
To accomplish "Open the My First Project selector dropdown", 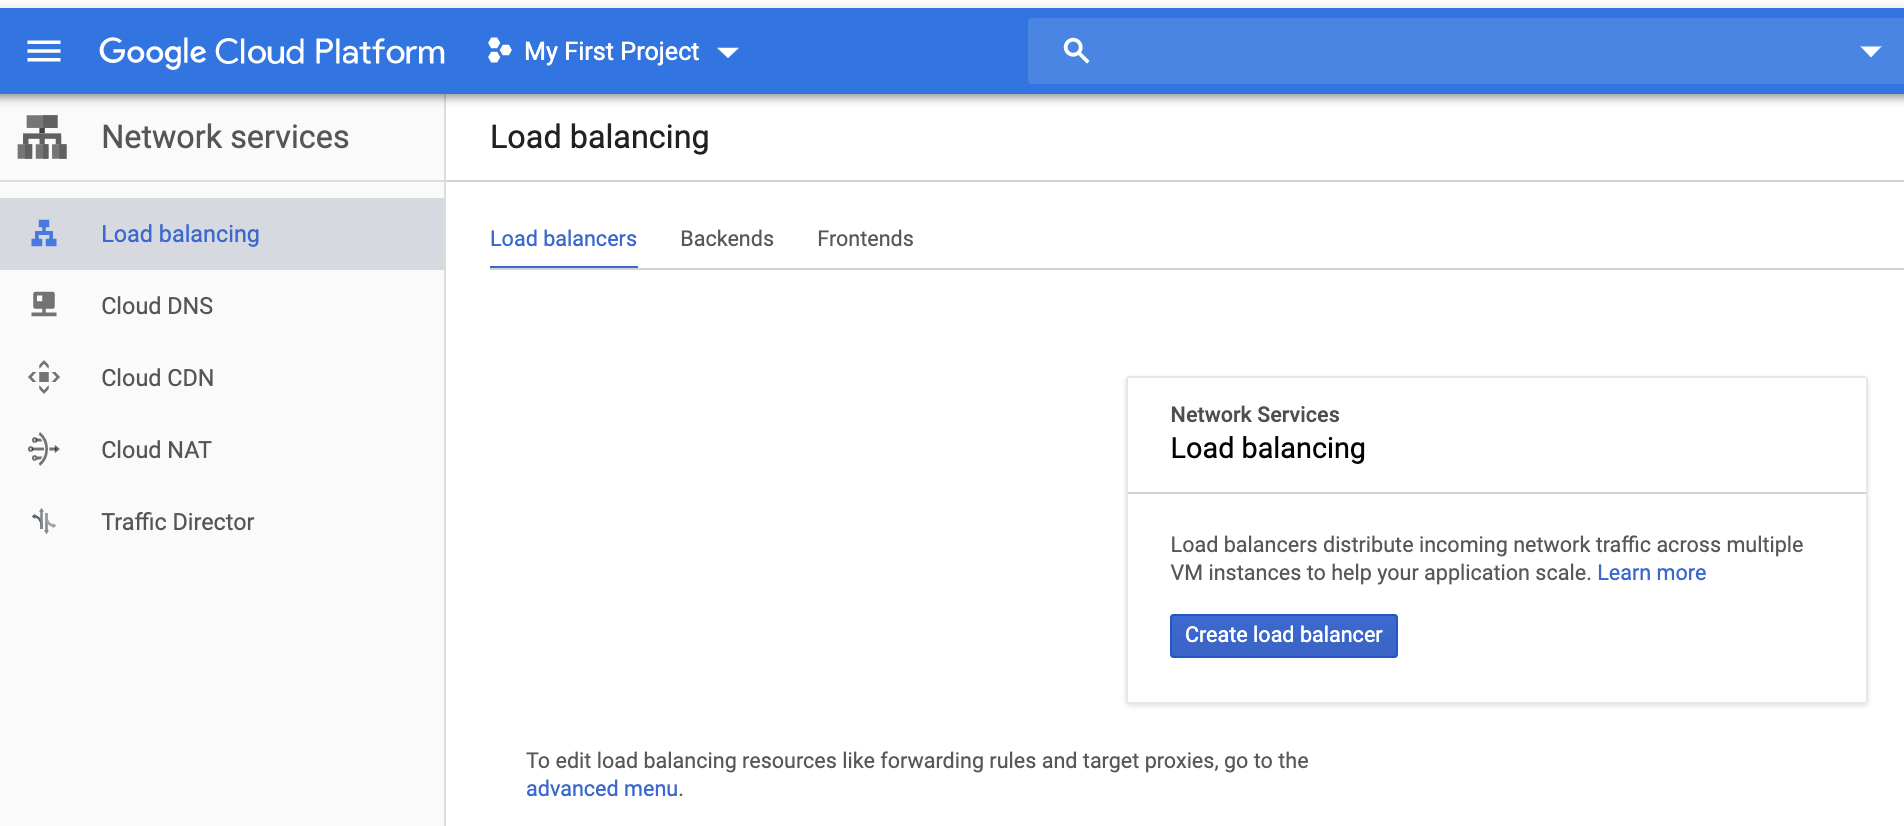I will [x=613, y=51].
